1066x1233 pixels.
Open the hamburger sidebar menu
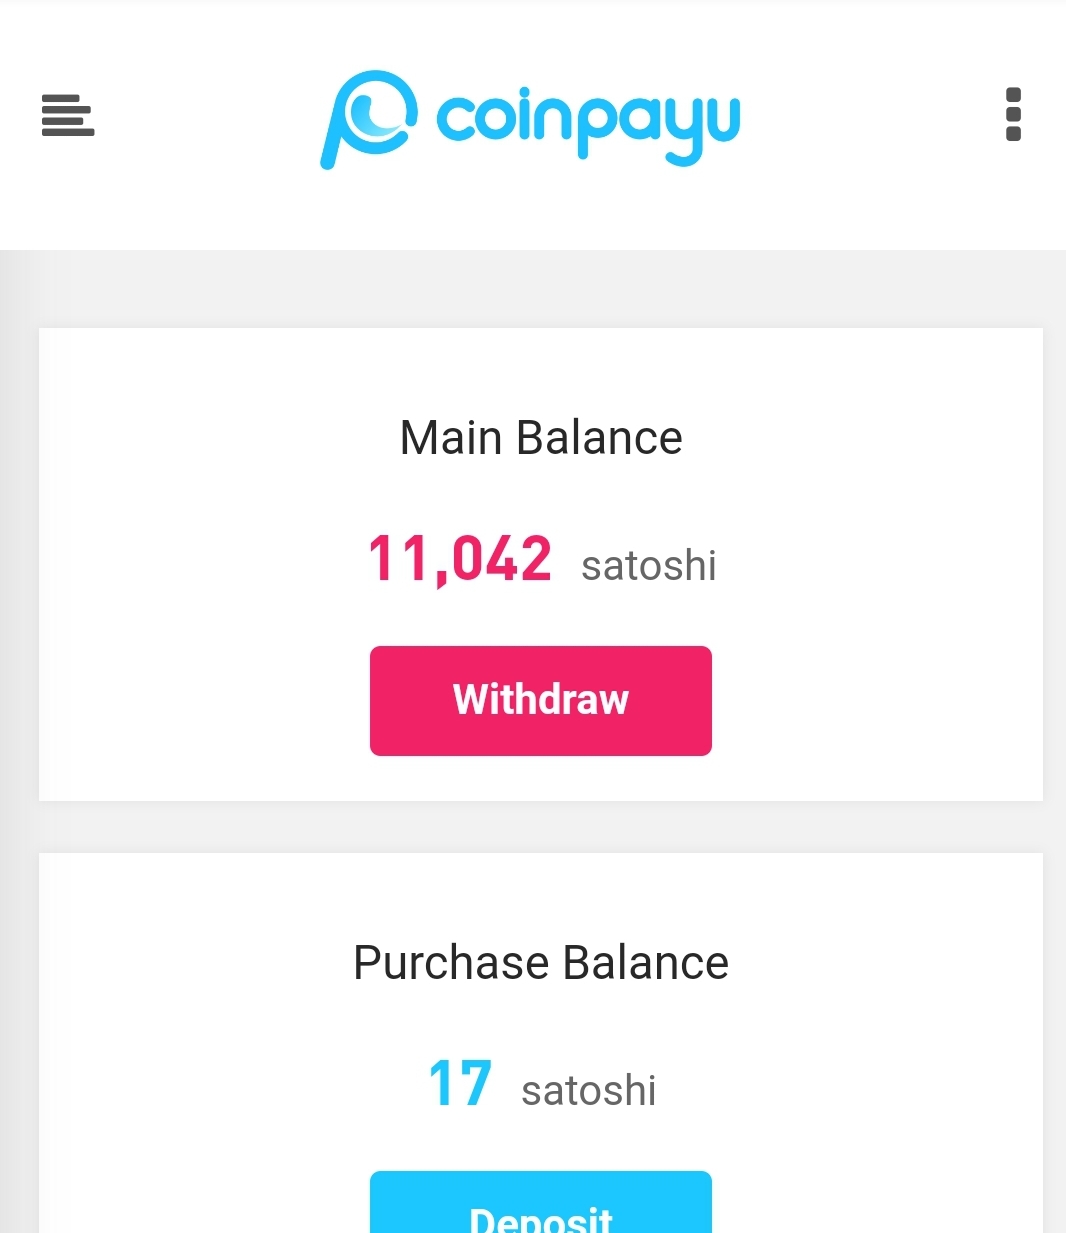pos(68,115)
